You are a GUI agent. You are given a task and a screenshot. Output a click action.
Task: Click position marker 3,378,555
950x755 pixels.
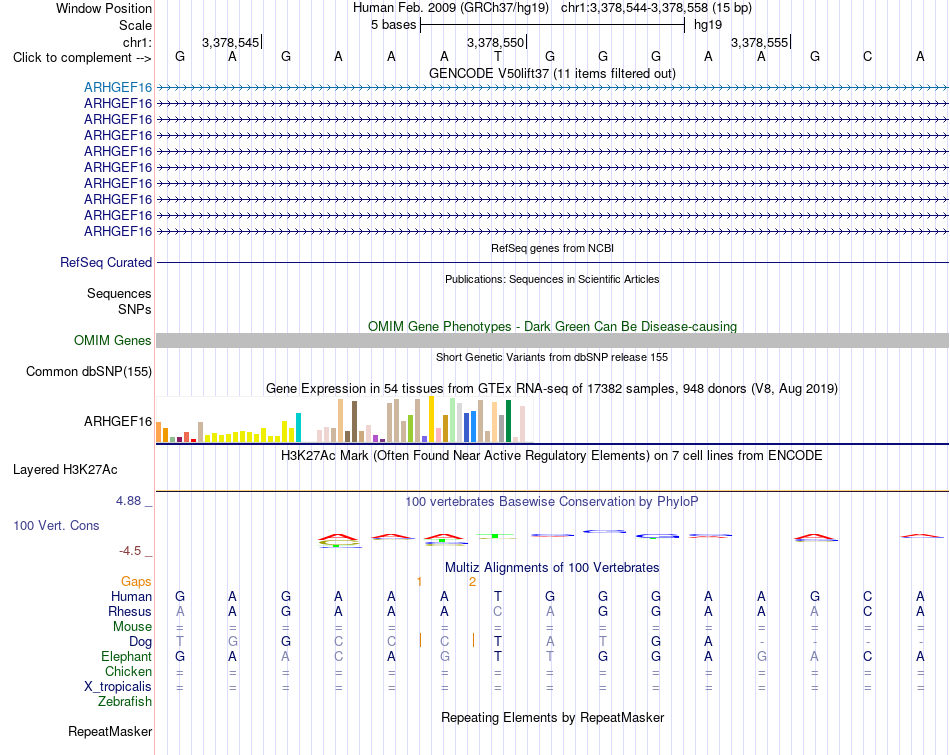click(x=760, y=42)
